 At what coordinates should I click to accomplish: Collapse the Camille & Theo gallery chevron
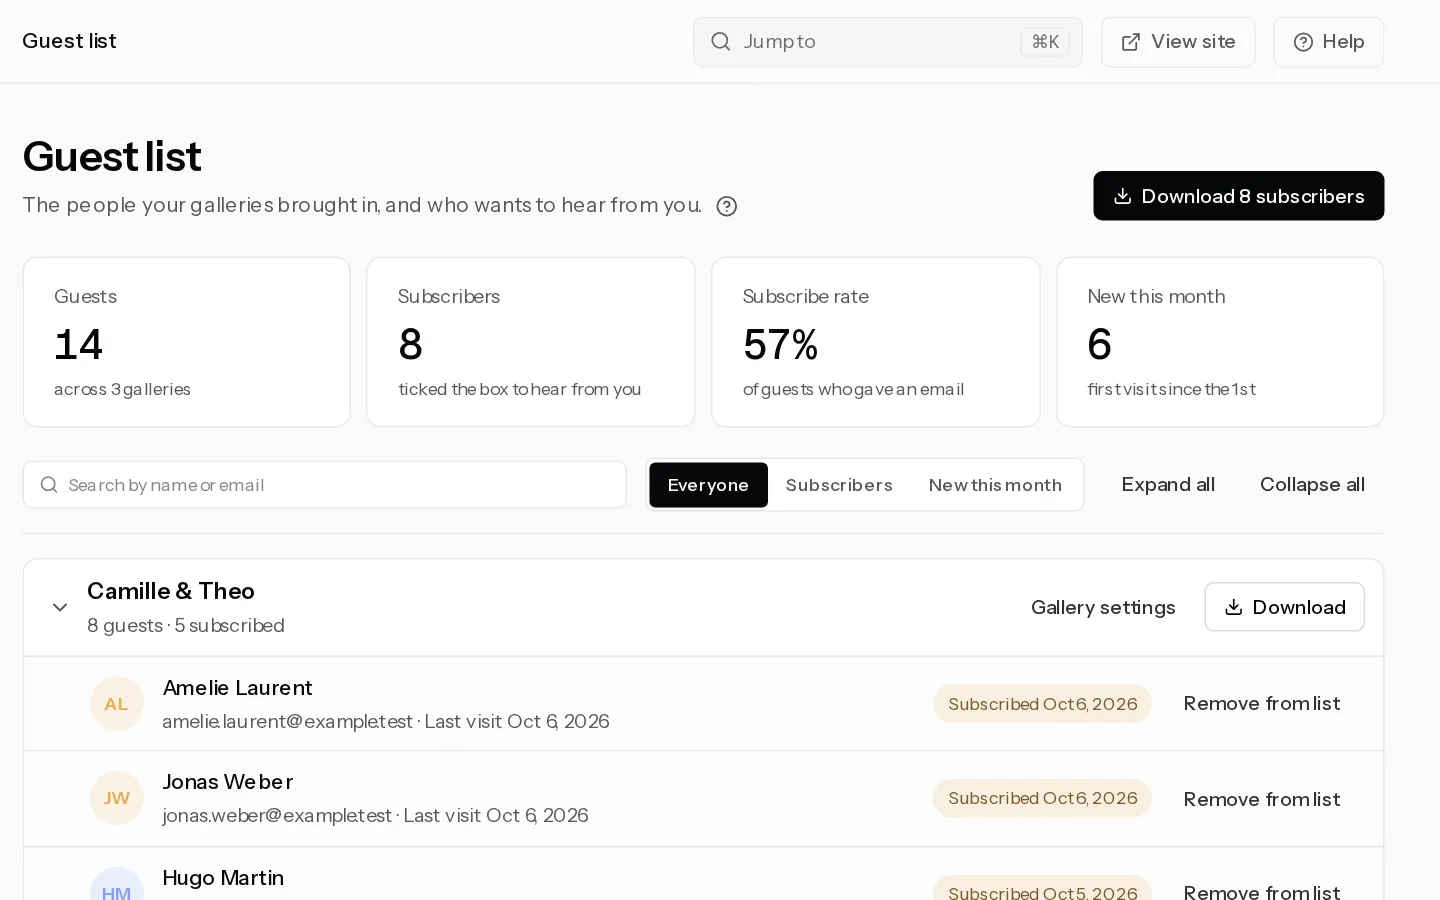[x=60, y=607]
